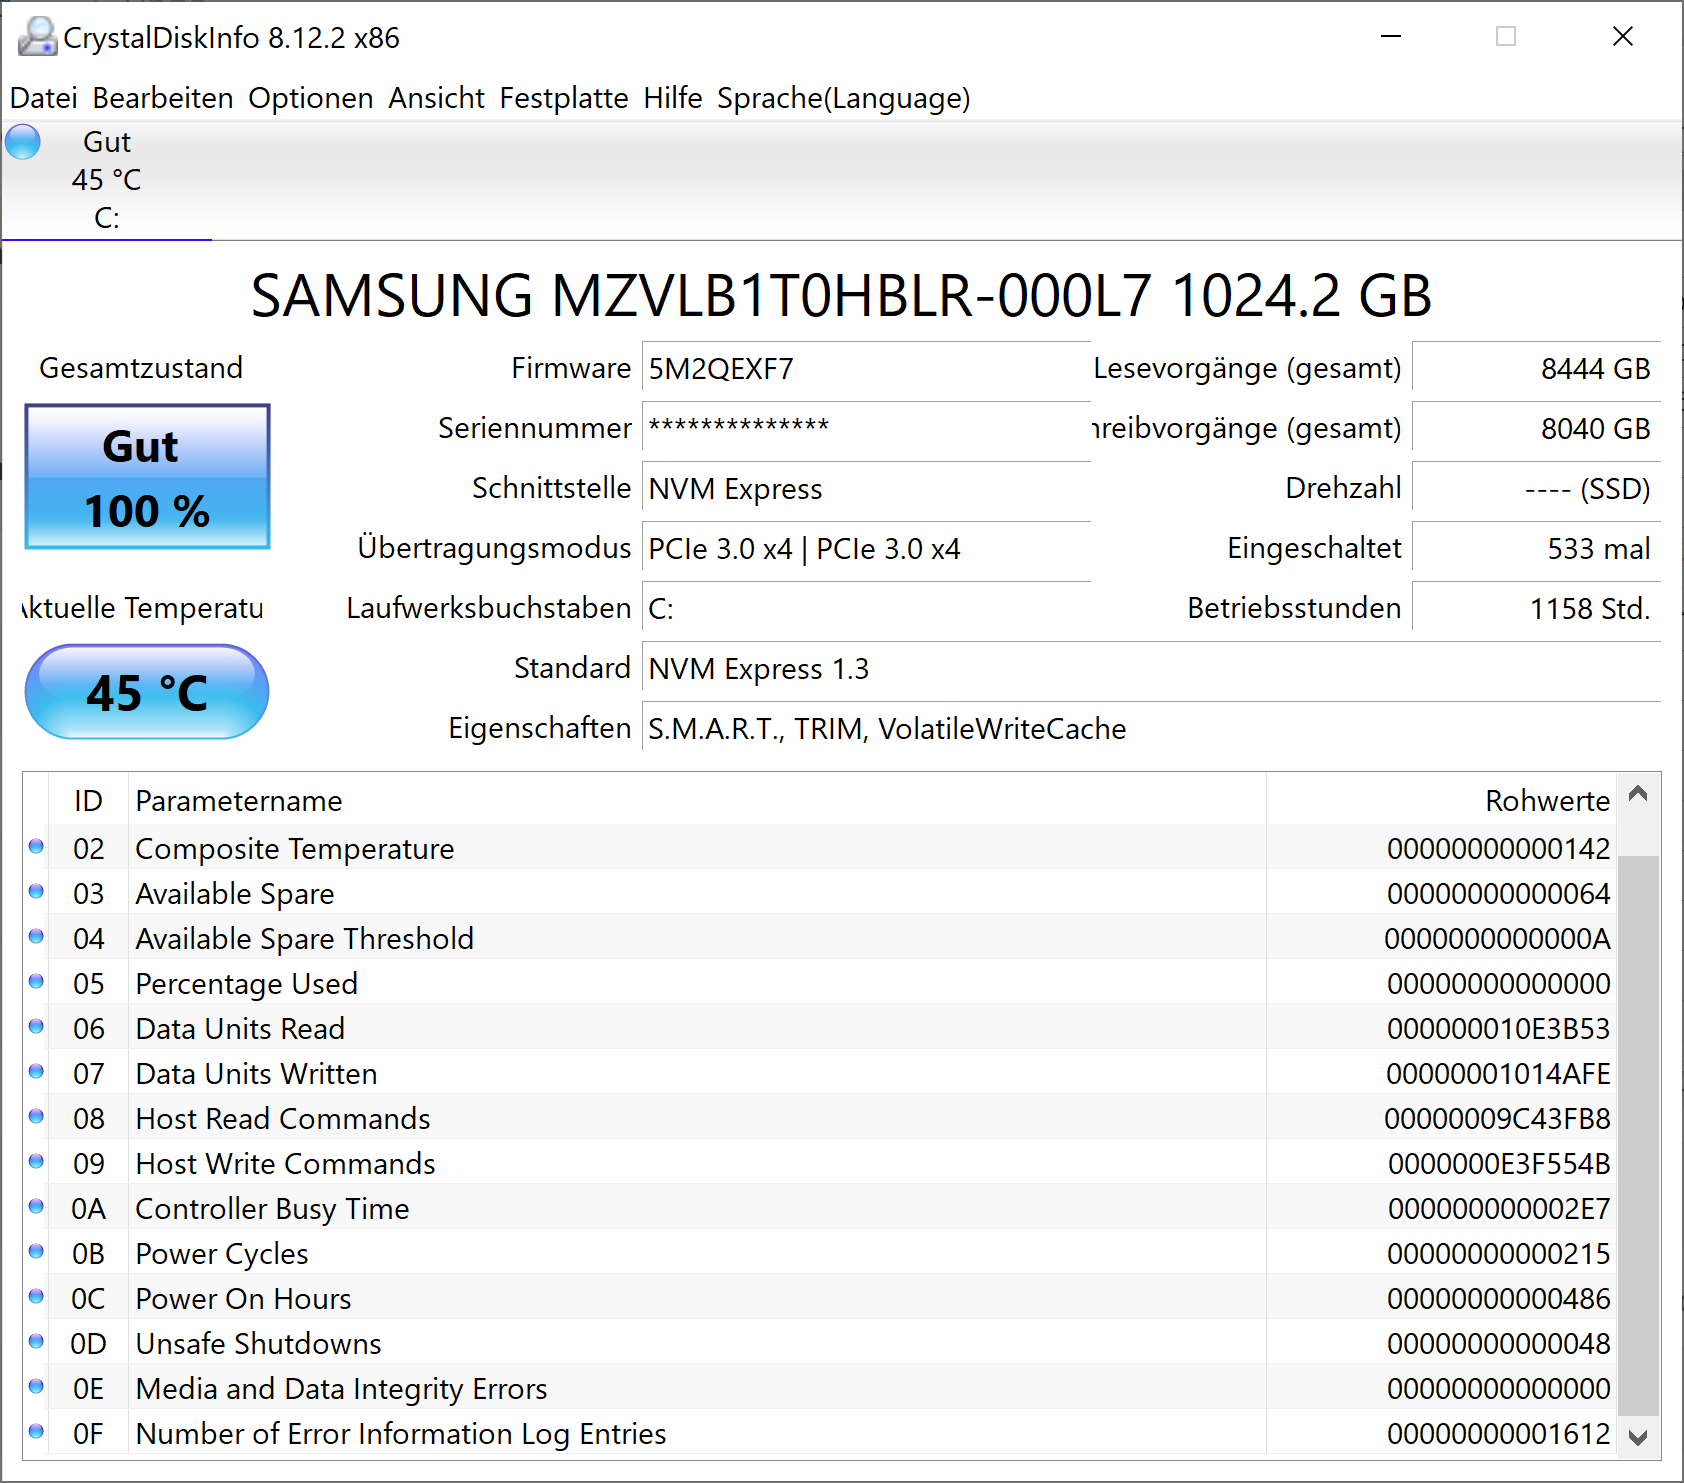Click the CrystalDiskInfo app icon in title bar
The height and width of the screenshot is (1483, 1684).
38,37
